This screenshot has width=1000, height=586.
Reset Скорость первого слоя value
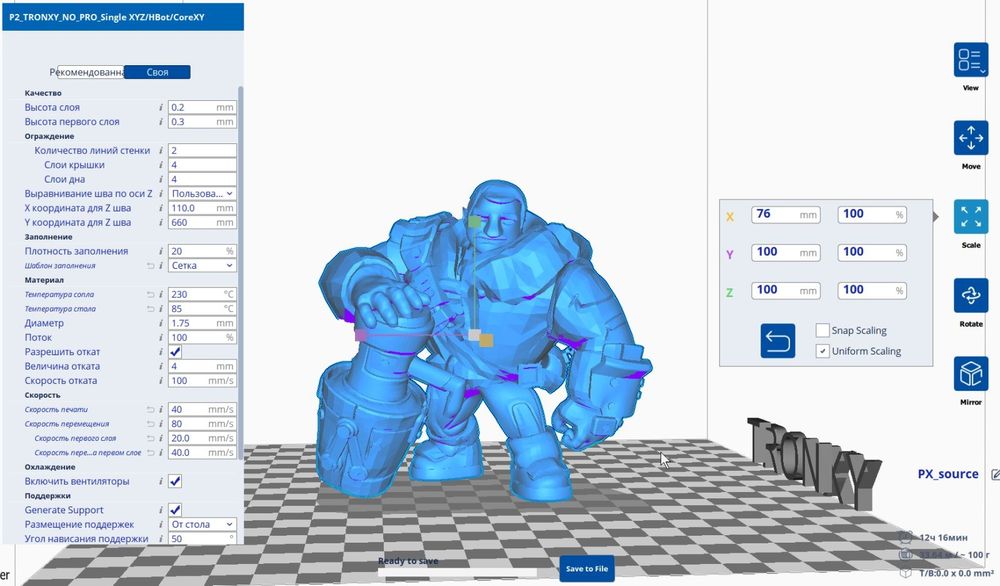151,438
